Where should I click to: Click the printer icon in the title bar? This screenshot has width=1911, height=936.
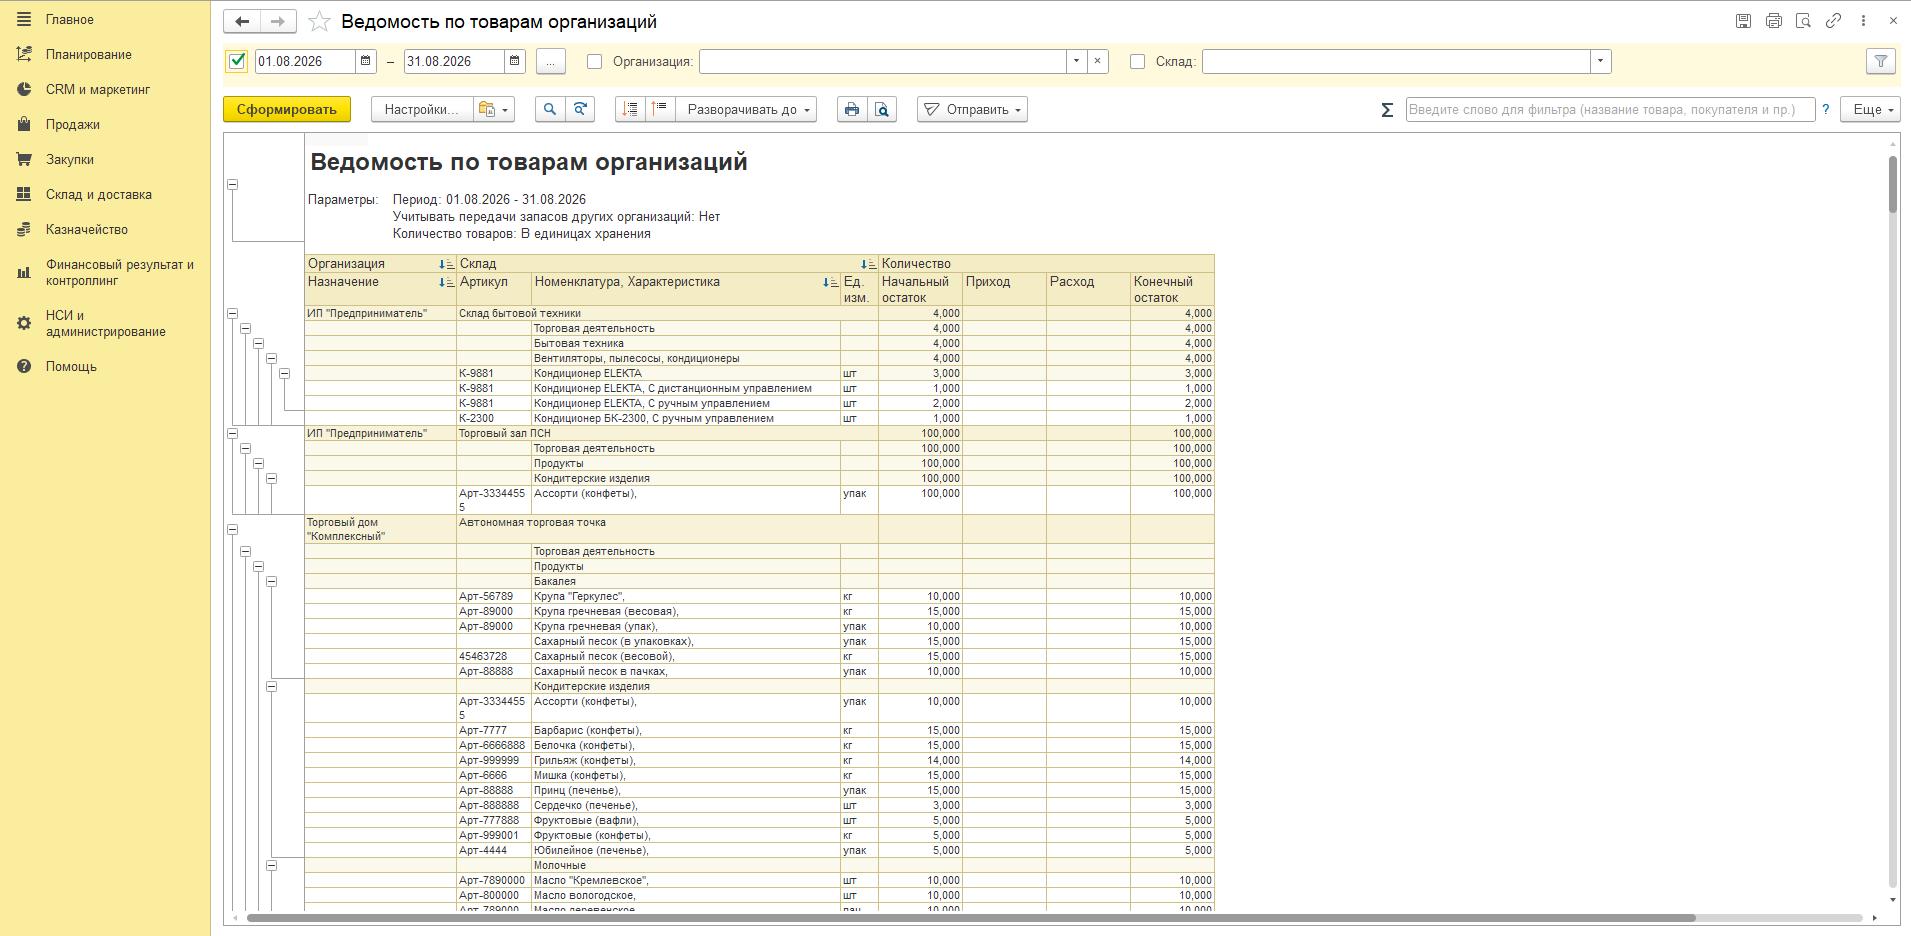click(x=1774, y=21)
